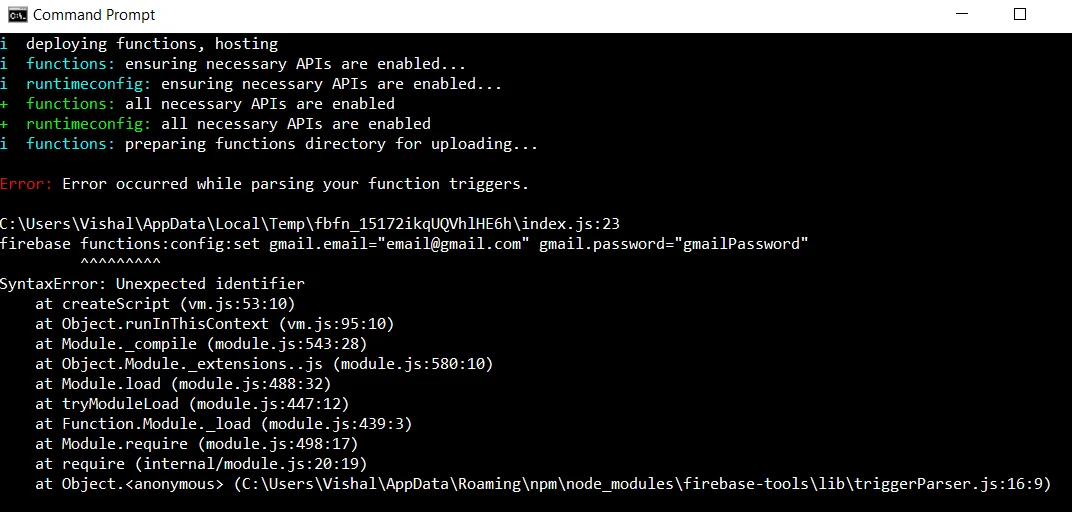Click the 'at createScript (vm.js:53:10)' line

tap(165, 304)
